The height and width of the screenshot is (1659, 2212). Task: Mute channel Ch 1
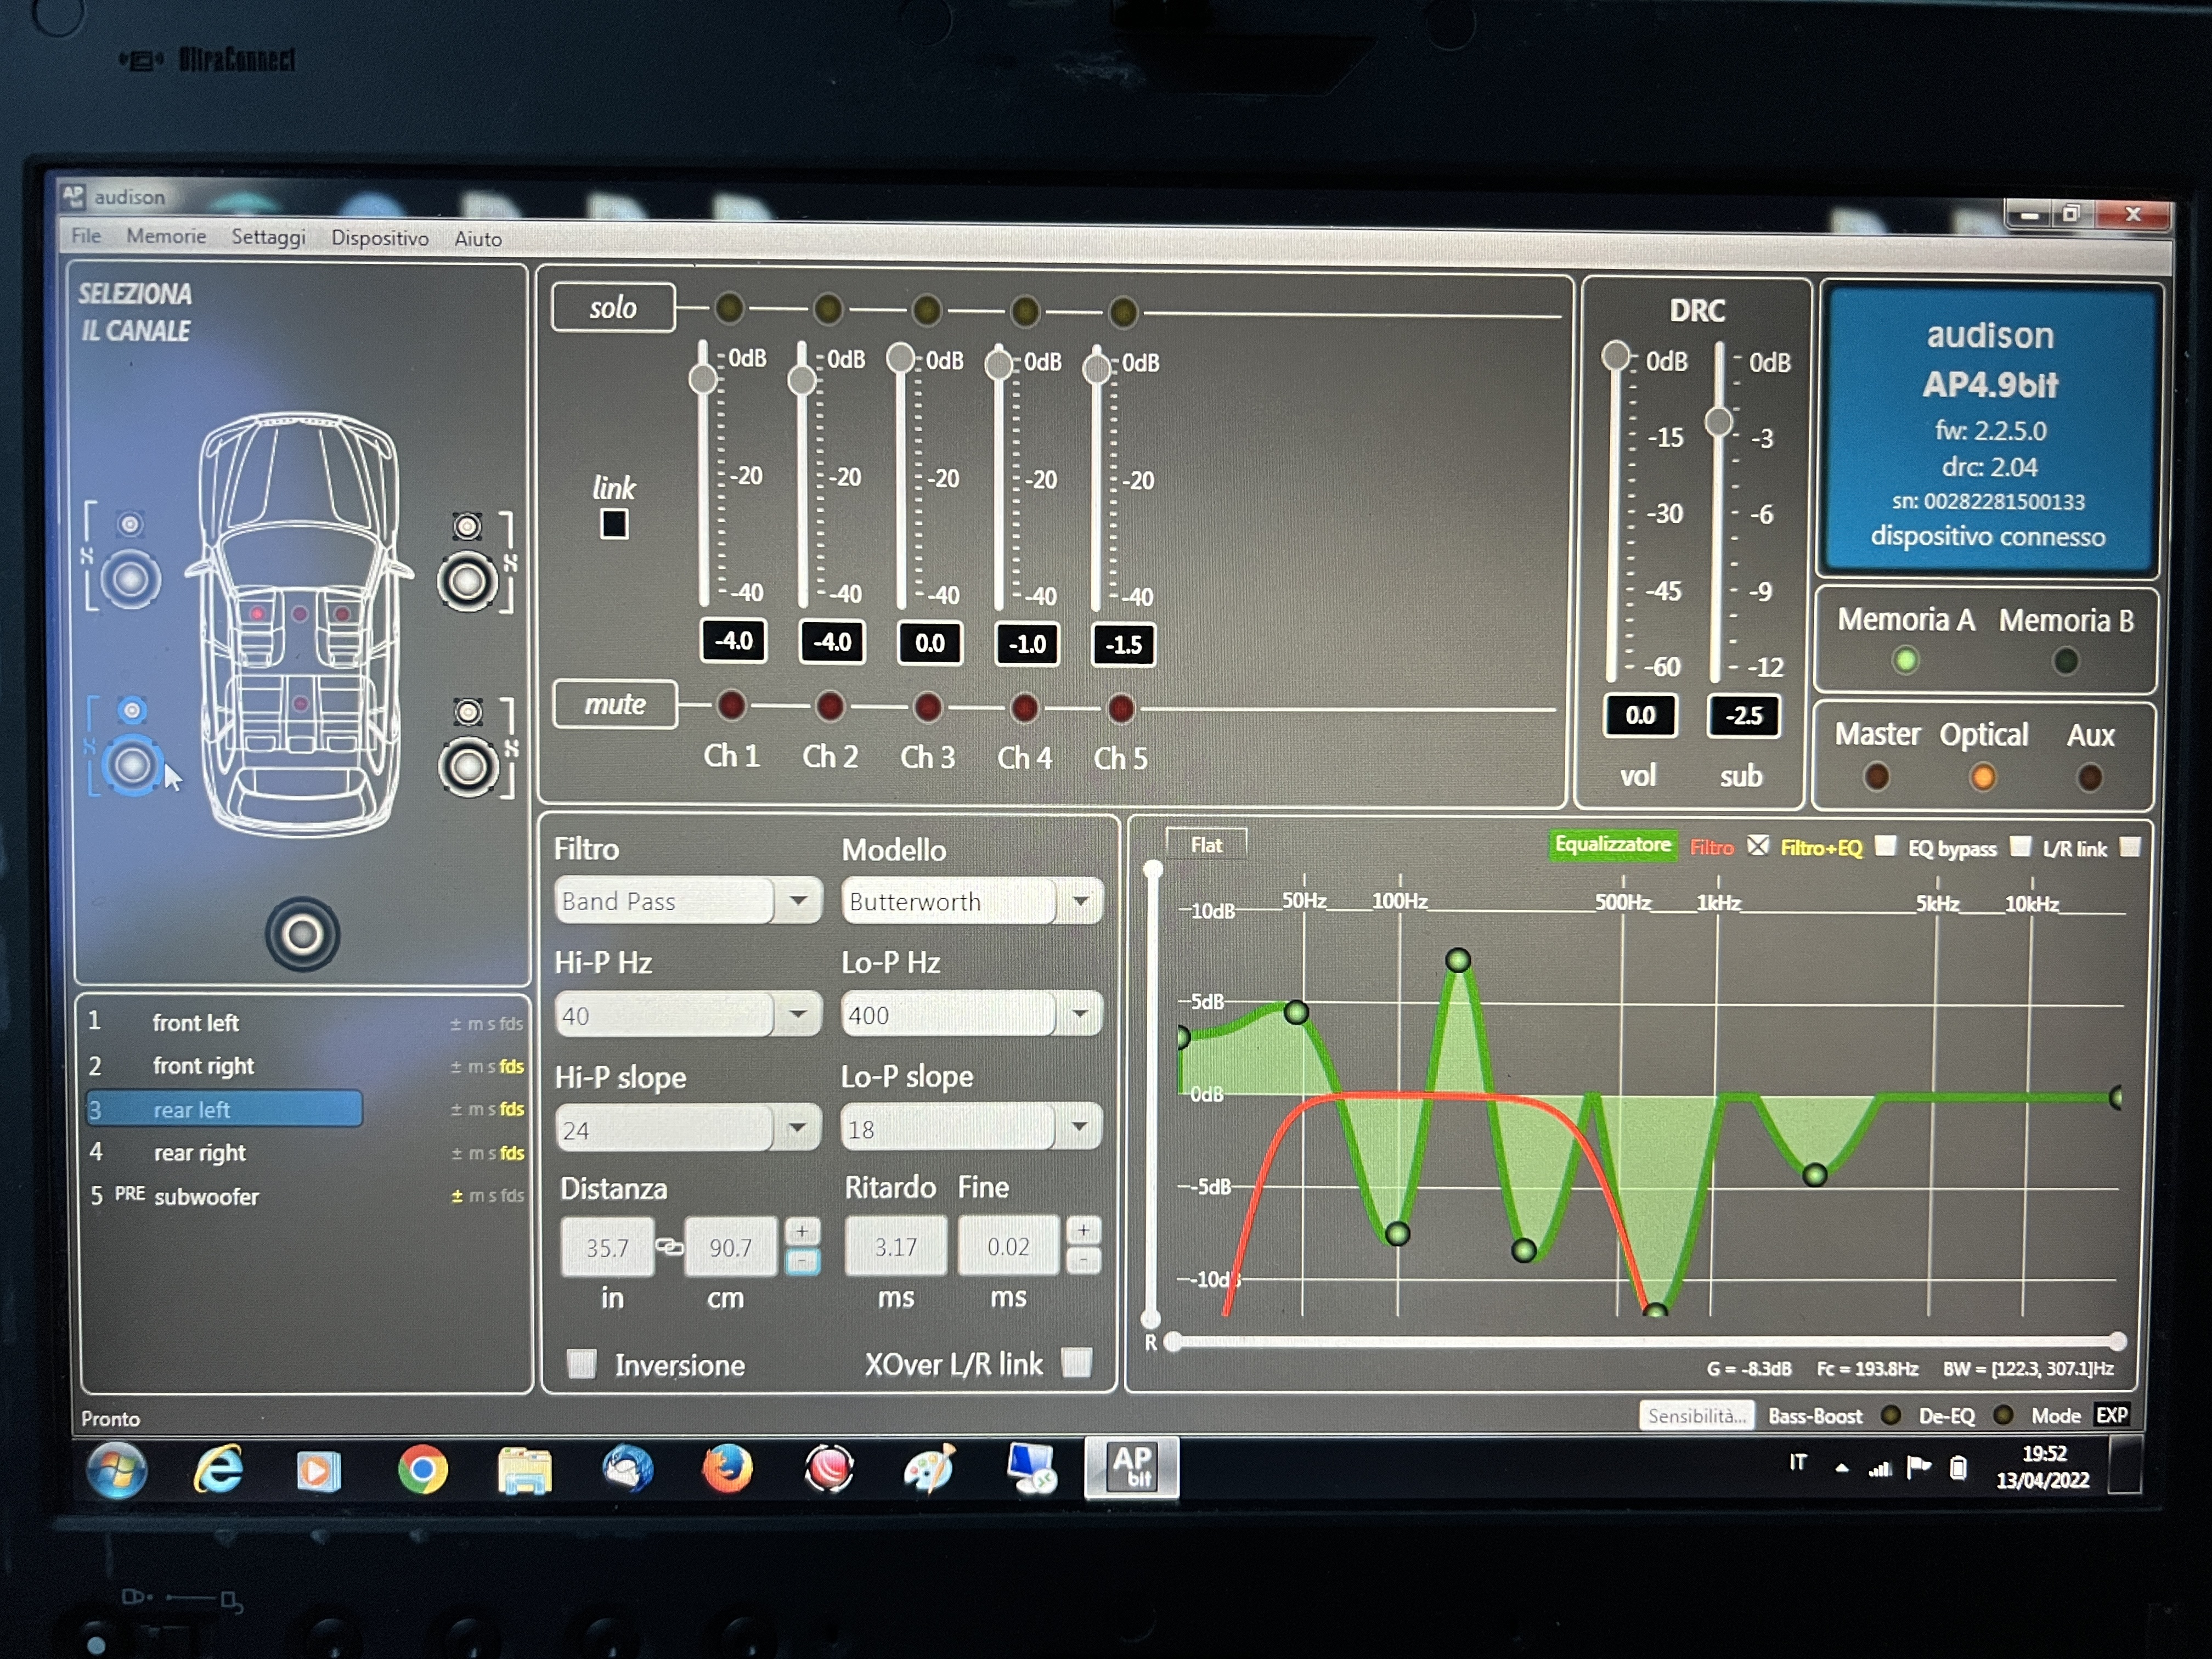coord(731,705)
